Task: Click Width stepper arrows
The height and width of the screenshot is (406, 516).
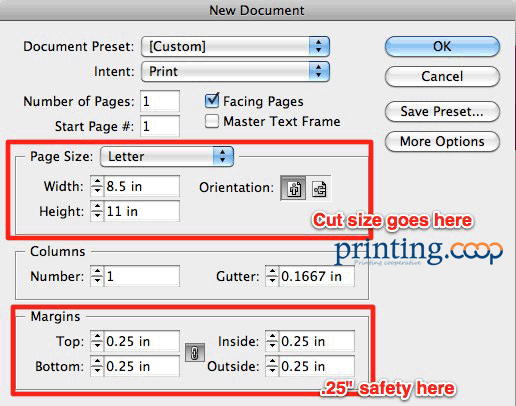Action: click(x=97, y=186)
